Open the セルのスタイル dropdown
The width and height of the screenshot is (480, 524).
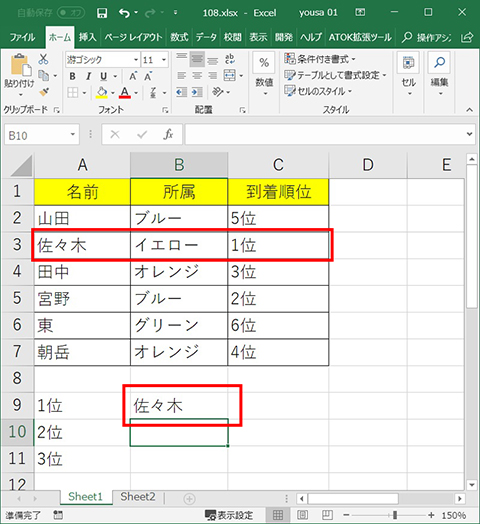(318, 91)
